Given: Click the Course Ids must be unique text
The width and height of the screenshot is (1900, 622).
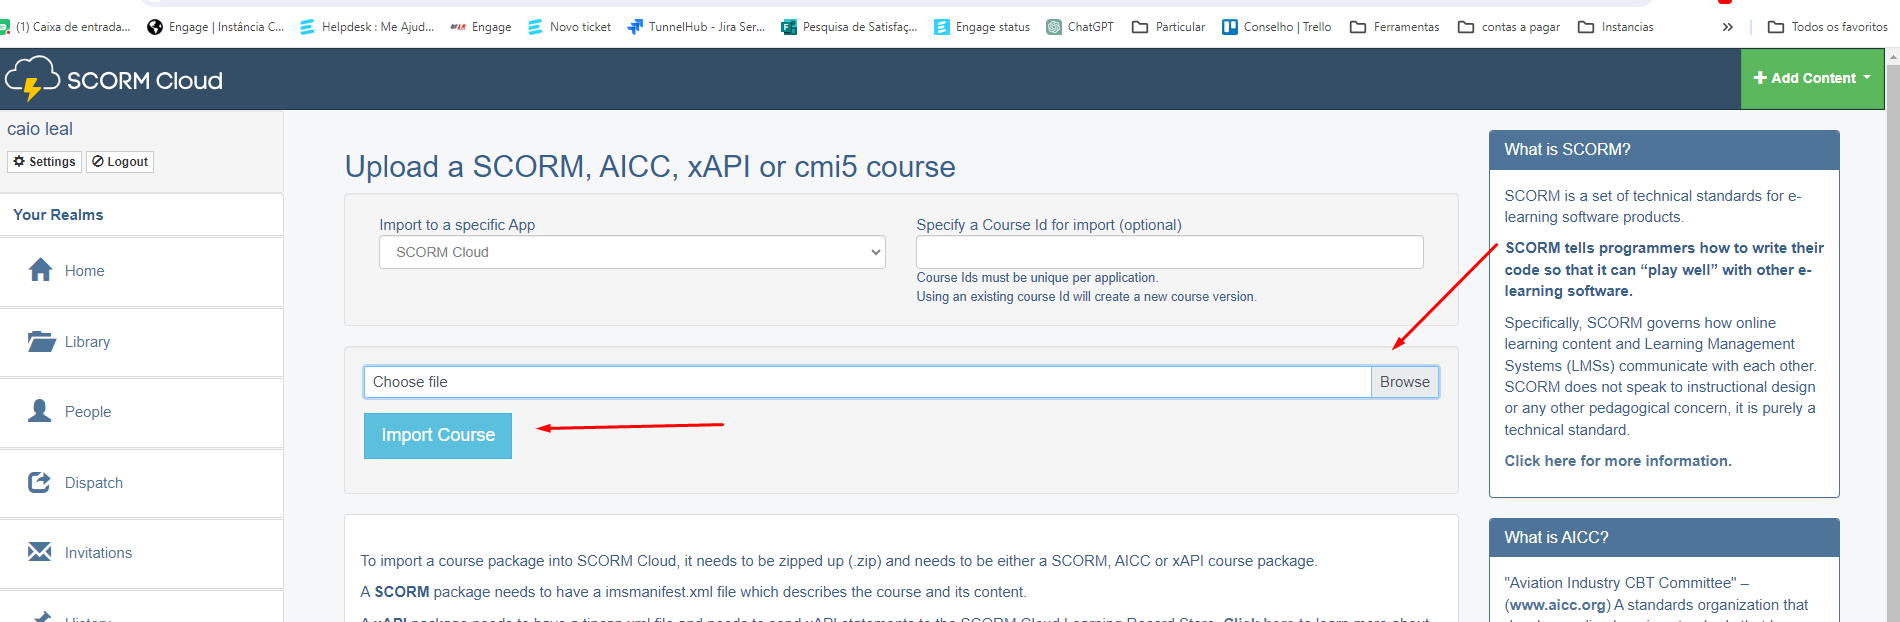Looking at the screenshot, I should coord(1037,278).
